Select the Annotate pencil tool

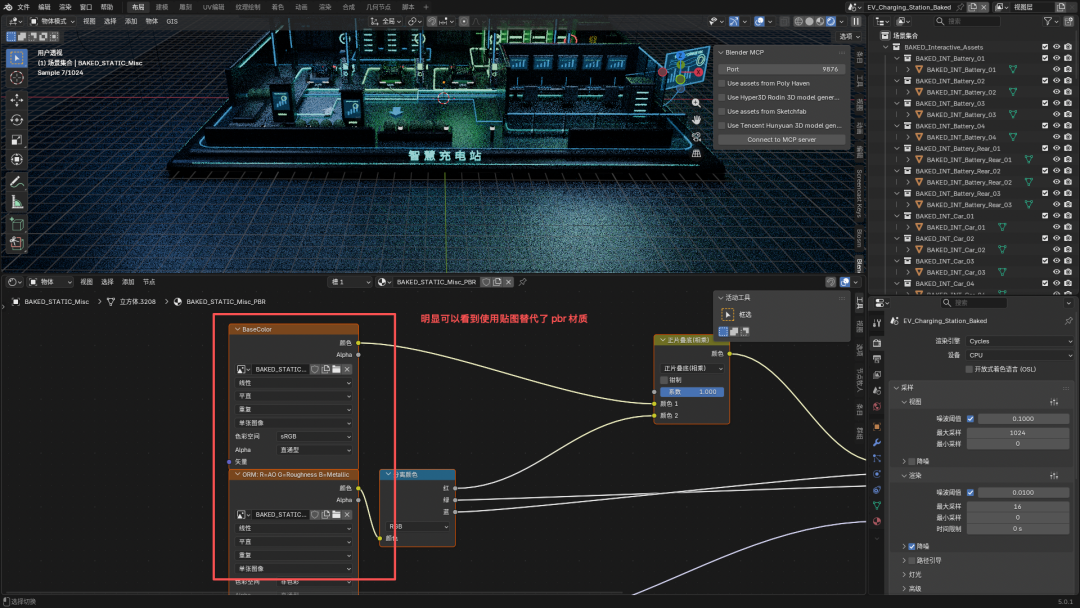pyautogui.click(x=17, y=182)
